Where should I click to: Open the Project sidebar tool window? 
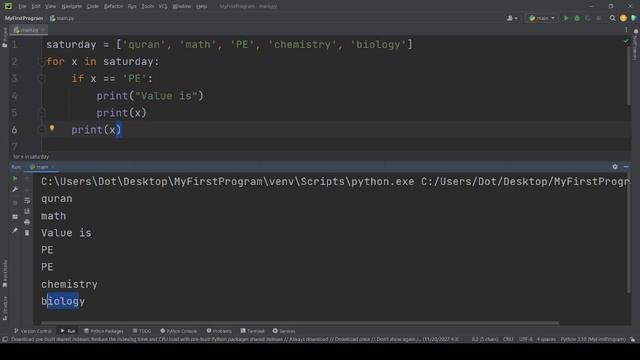(5, 38)
